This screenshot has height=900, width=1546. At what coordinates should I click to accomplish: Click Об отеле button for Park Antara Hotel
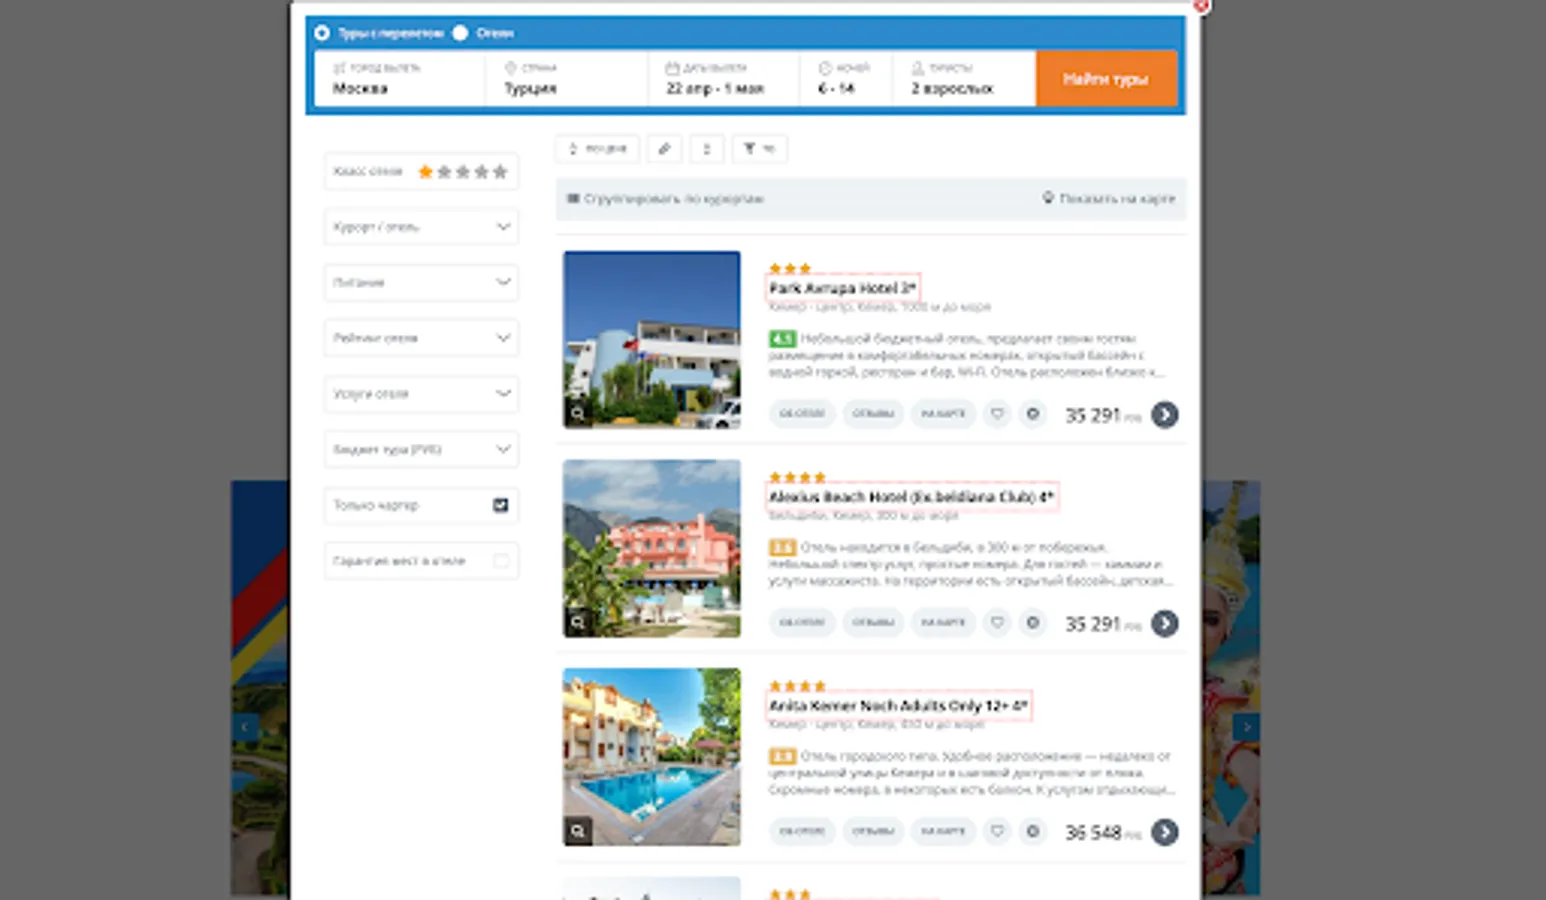pos(802,414)
